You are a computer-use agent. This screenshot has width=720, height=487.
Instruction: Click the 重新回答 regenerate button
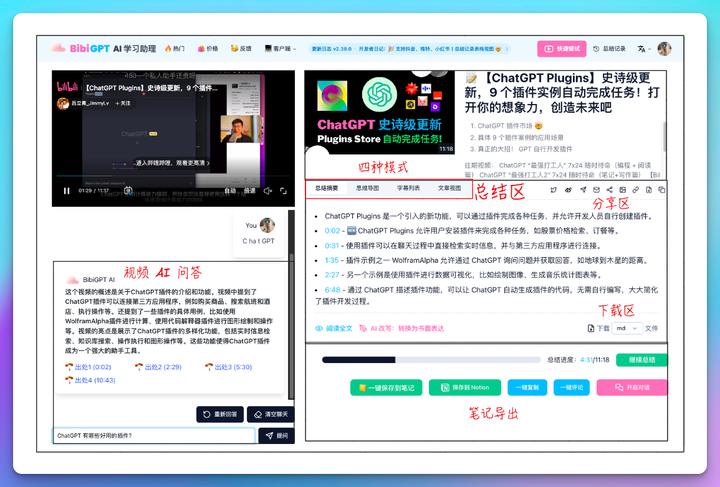[220, 414]
